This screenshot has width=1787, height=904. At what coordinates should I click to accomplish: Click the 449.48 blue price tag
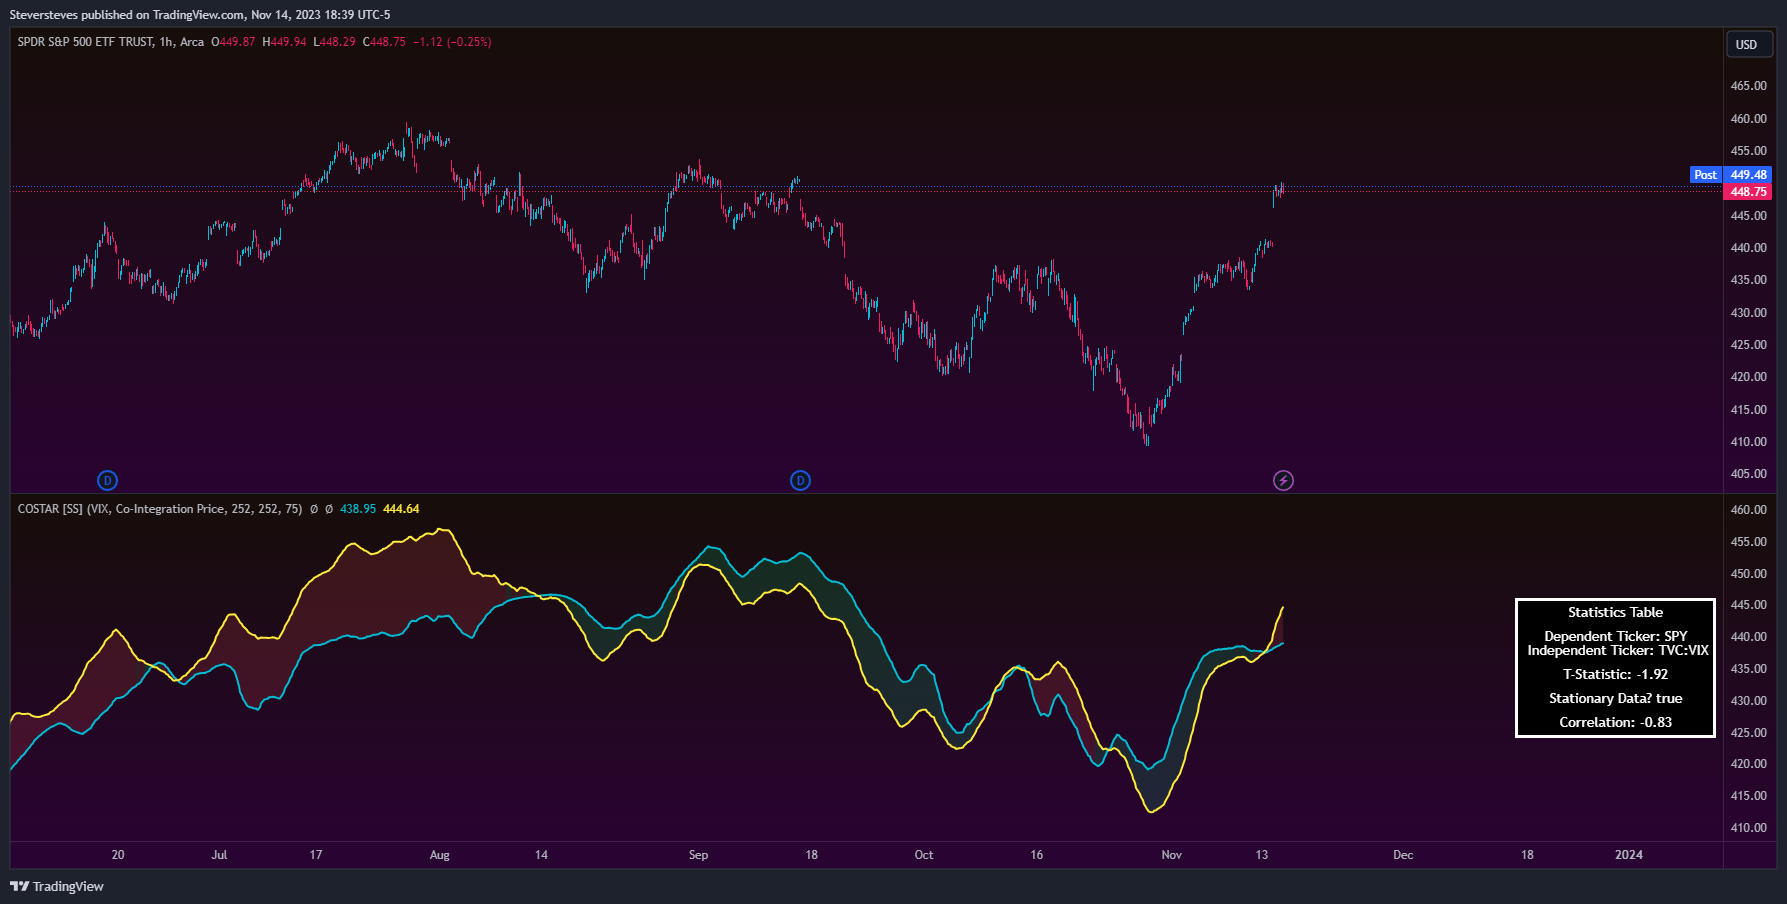coord(1748,175)
